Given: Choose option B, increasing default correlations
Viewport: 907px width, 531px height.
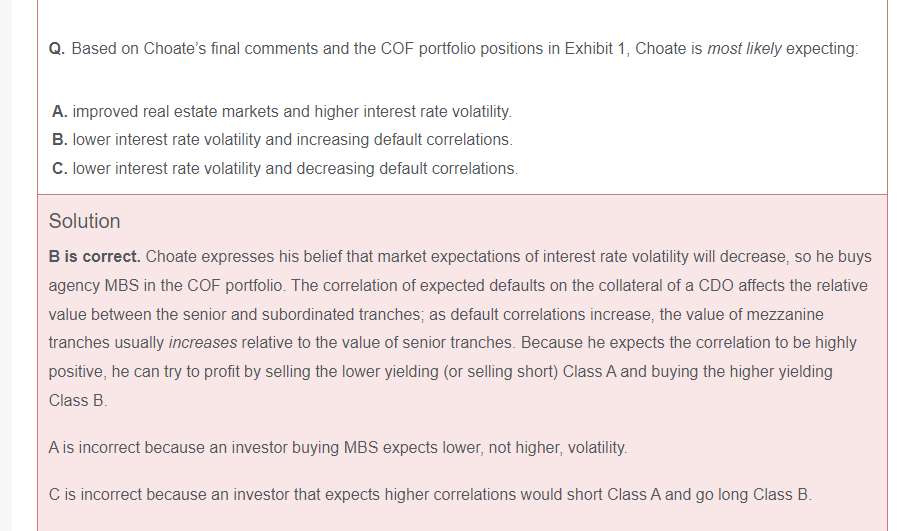Looking at the screenshot, I should (x=291, y=139).
